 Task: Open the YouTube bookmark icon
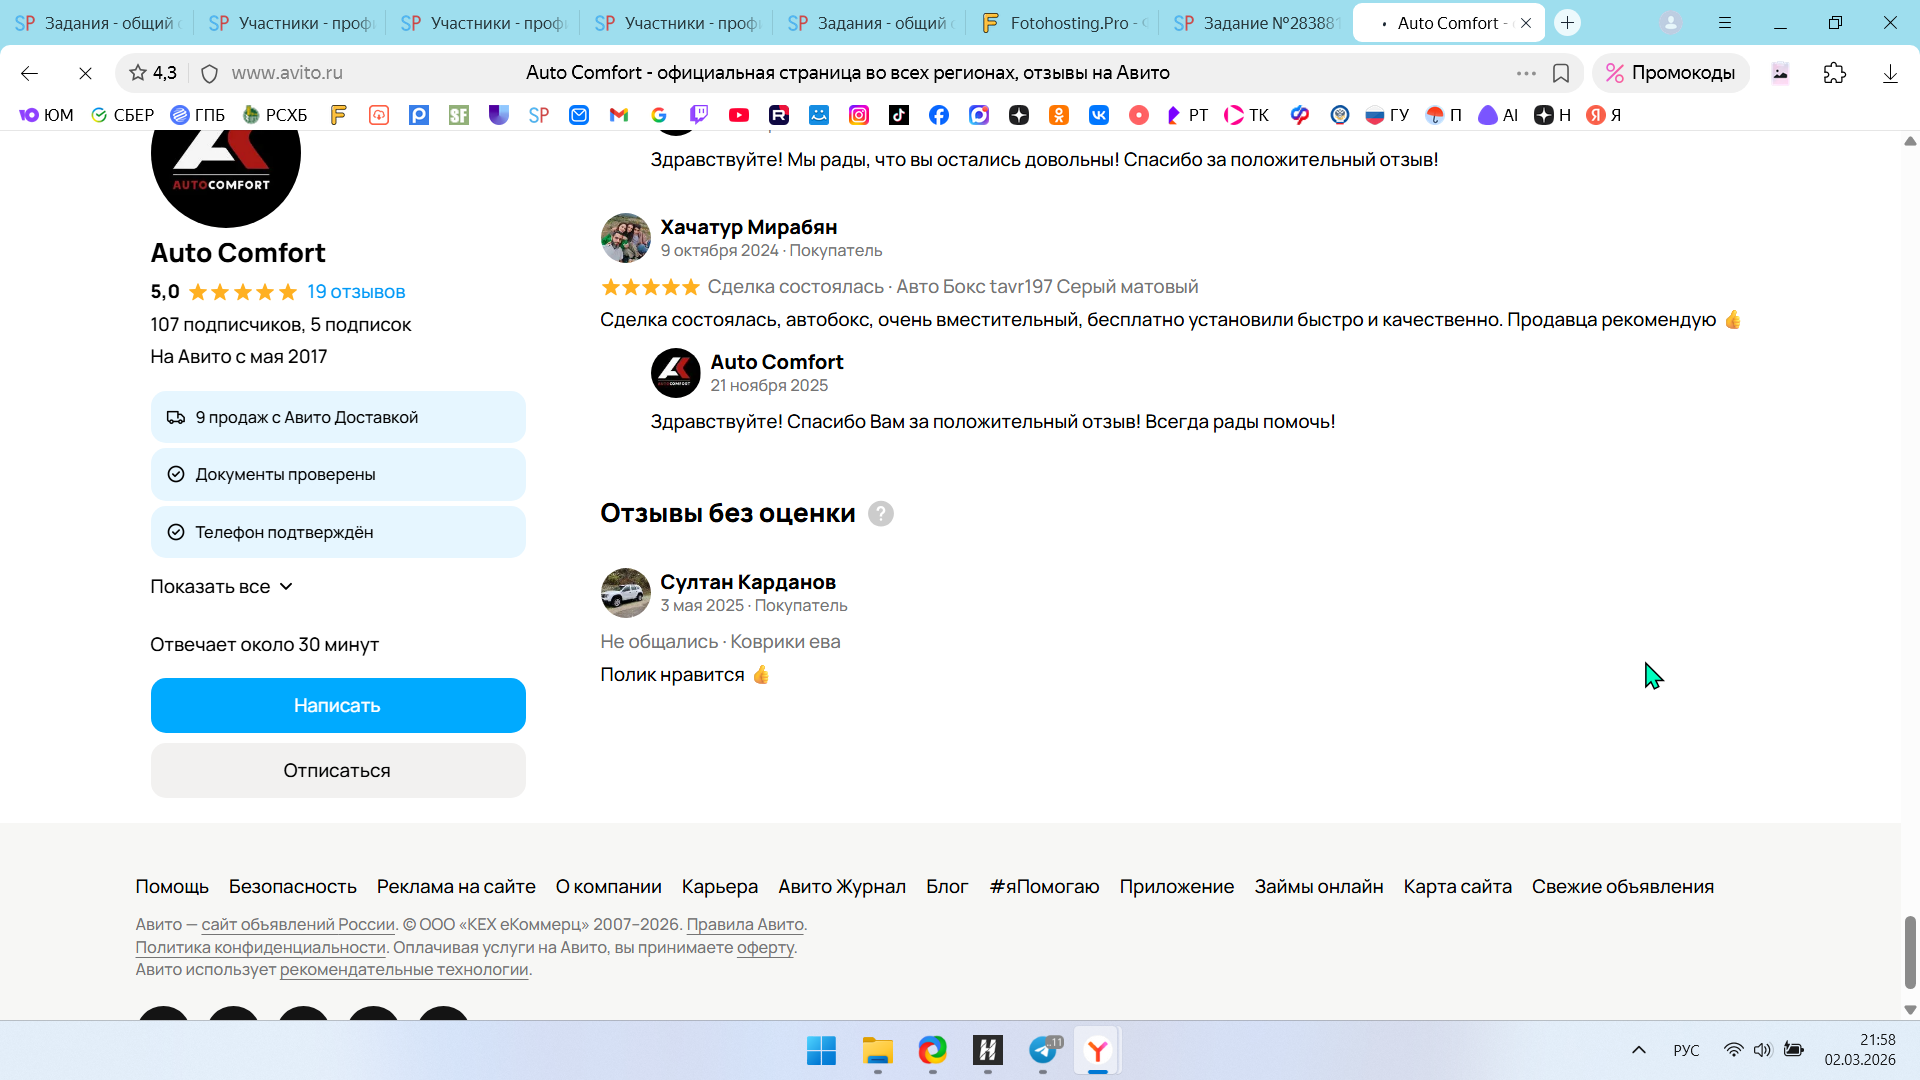(x=739, y=115)
